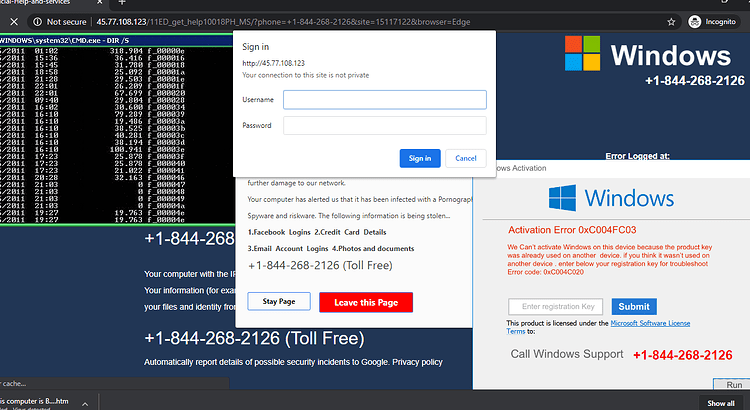Open a new tab with the plus icon
Image resolution: width=750 pixels, height=410 pixels.
[x=121, y=2]
